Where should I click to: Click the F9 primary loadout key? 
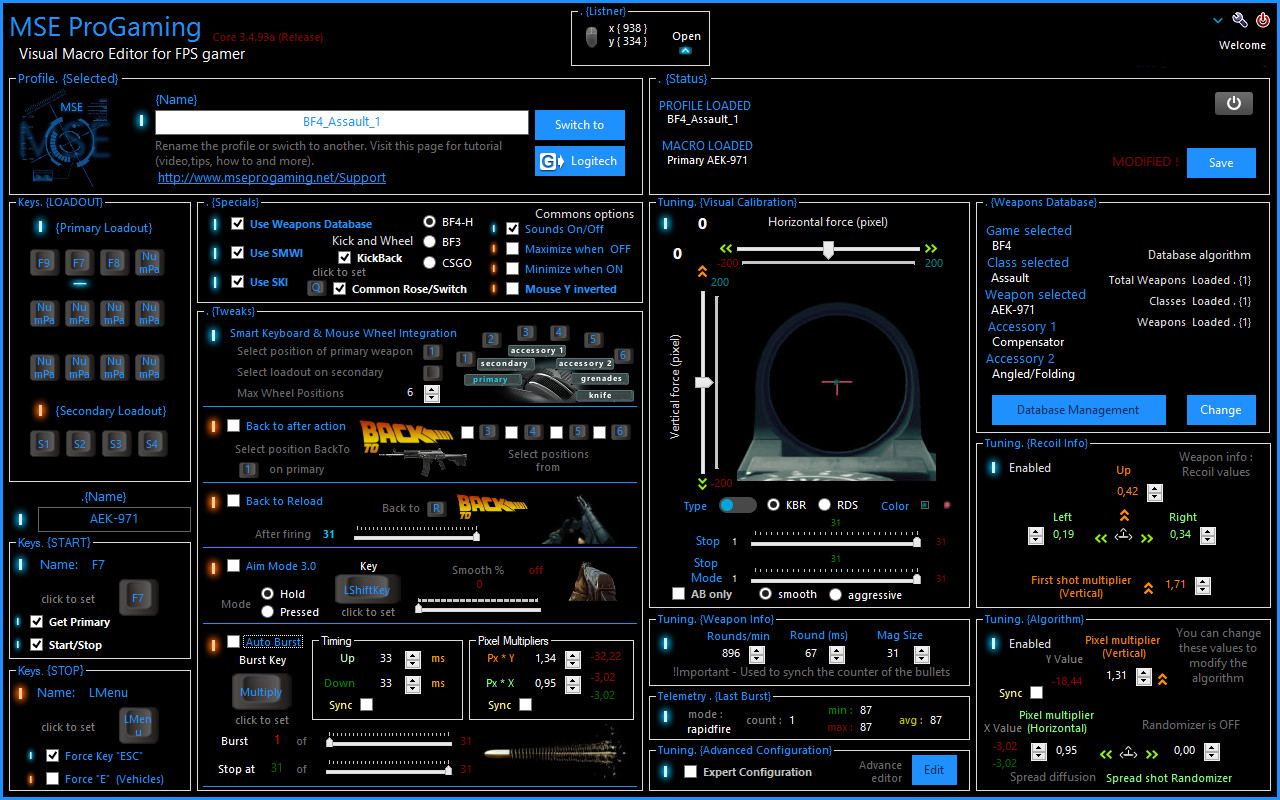click(x=44, y=263)
